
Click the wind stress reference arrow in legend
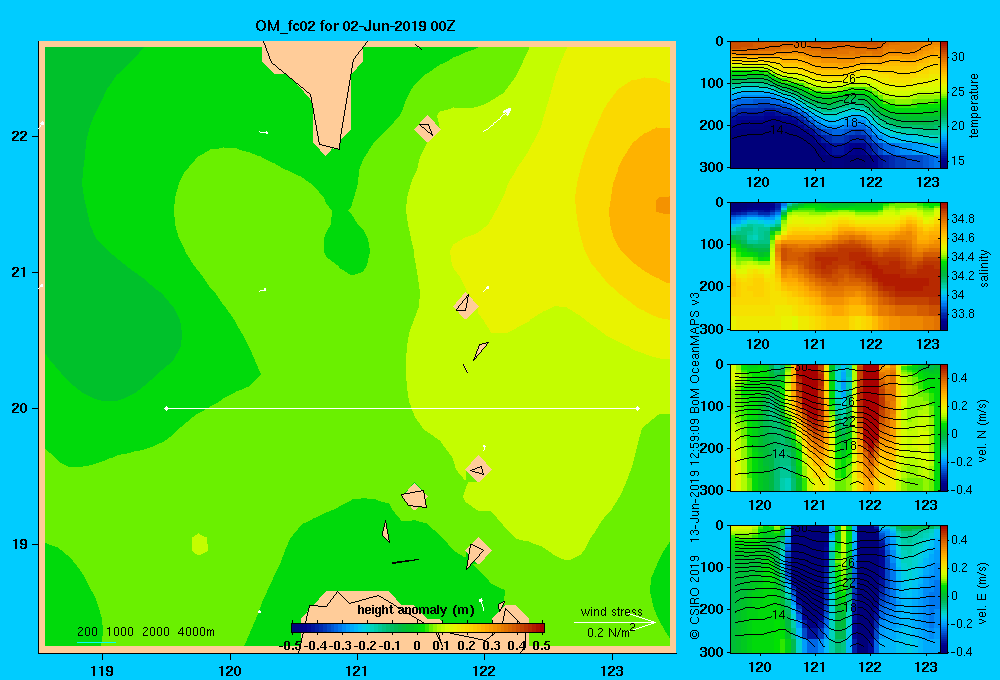pyautogui.click(x=614, y=622)
